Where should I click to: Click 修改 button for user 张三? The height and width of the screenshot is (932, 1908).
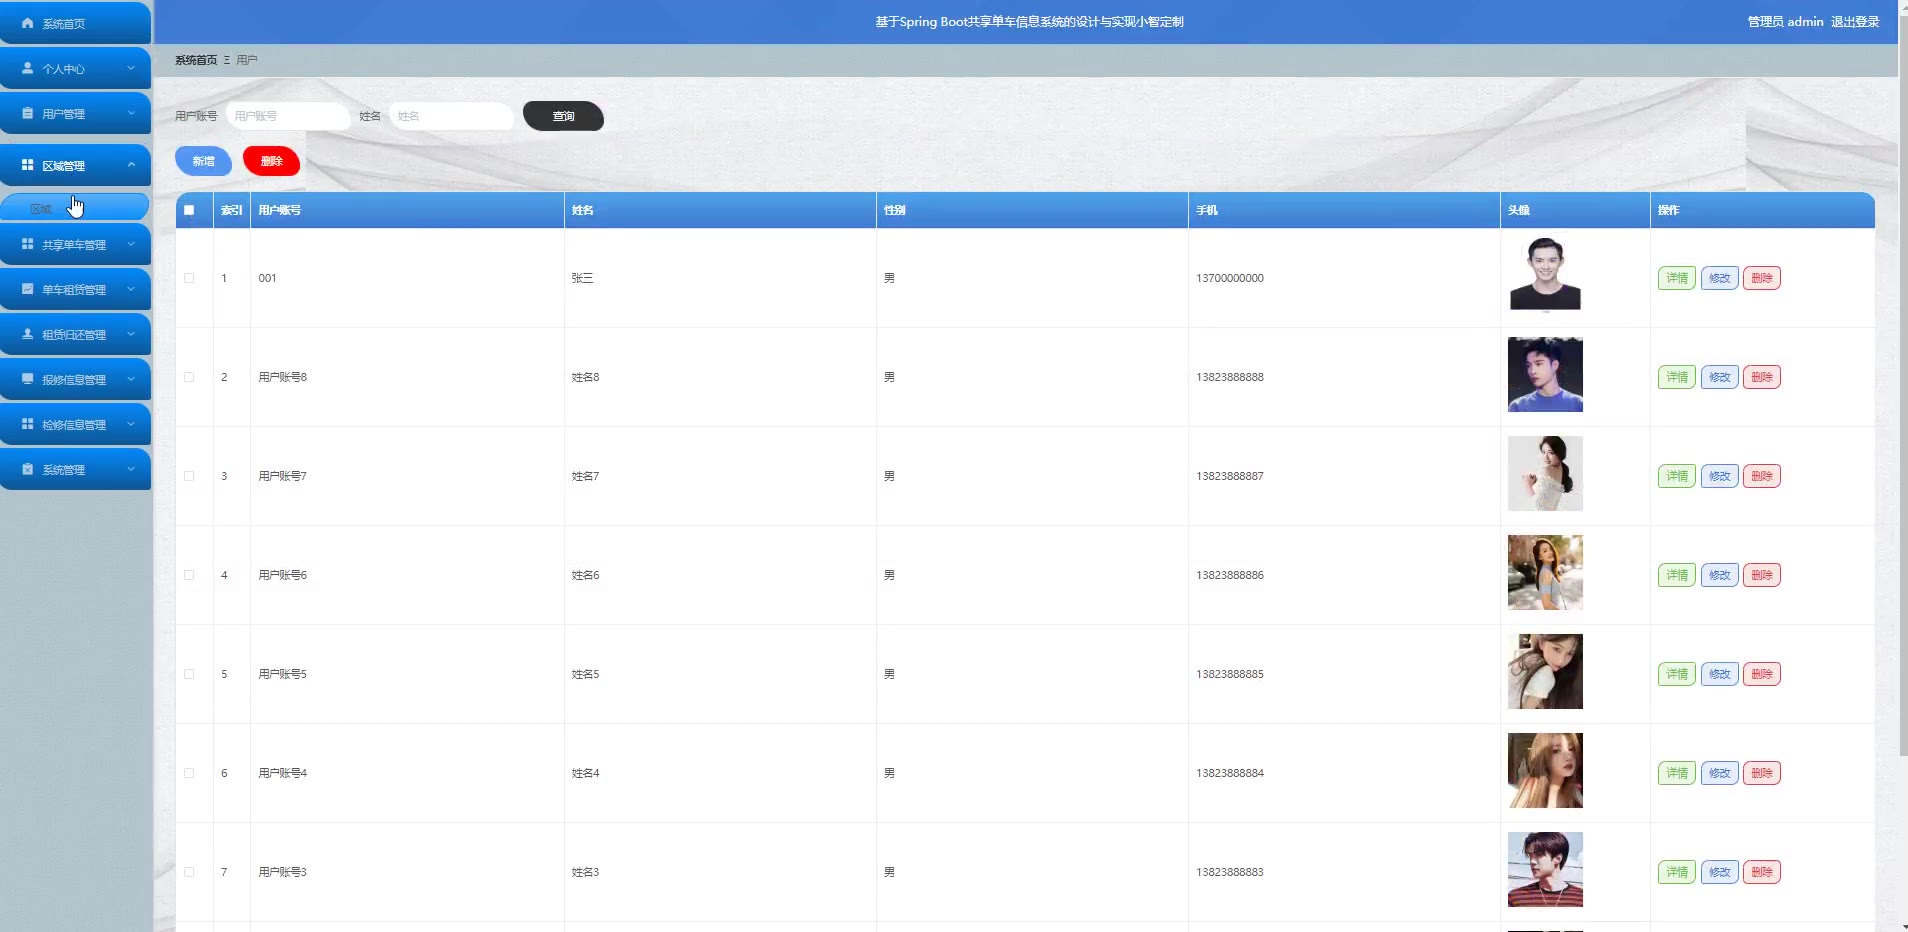pos(1719,278)
